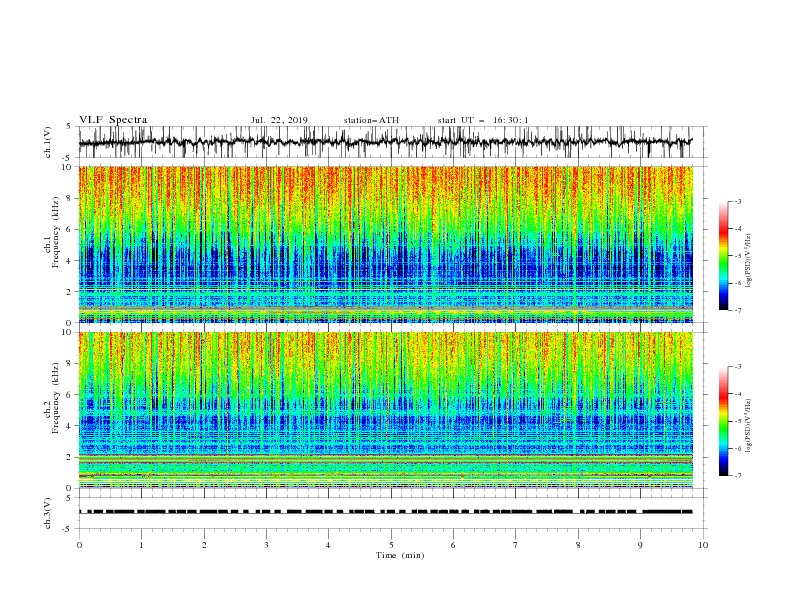Click the ch.1 spectrogram color bar
Viewport: 792px width, 612px height.
pyautogui.click(x=724, y=256)
